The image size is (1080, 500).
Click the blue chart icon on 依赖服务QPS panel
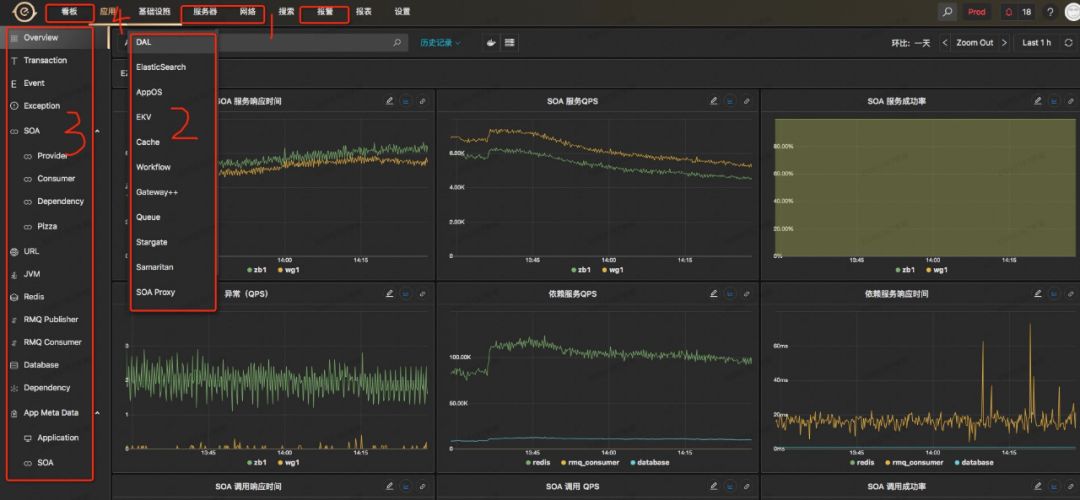(x=730, y=294)
